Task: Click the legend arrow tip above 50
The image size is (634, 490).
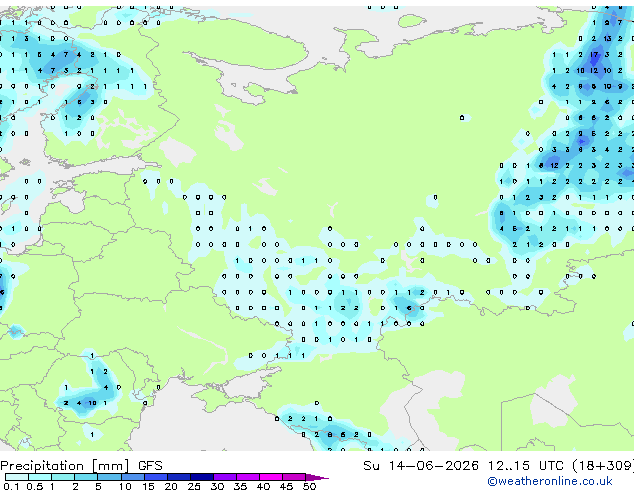Action: tap(317, 477)
